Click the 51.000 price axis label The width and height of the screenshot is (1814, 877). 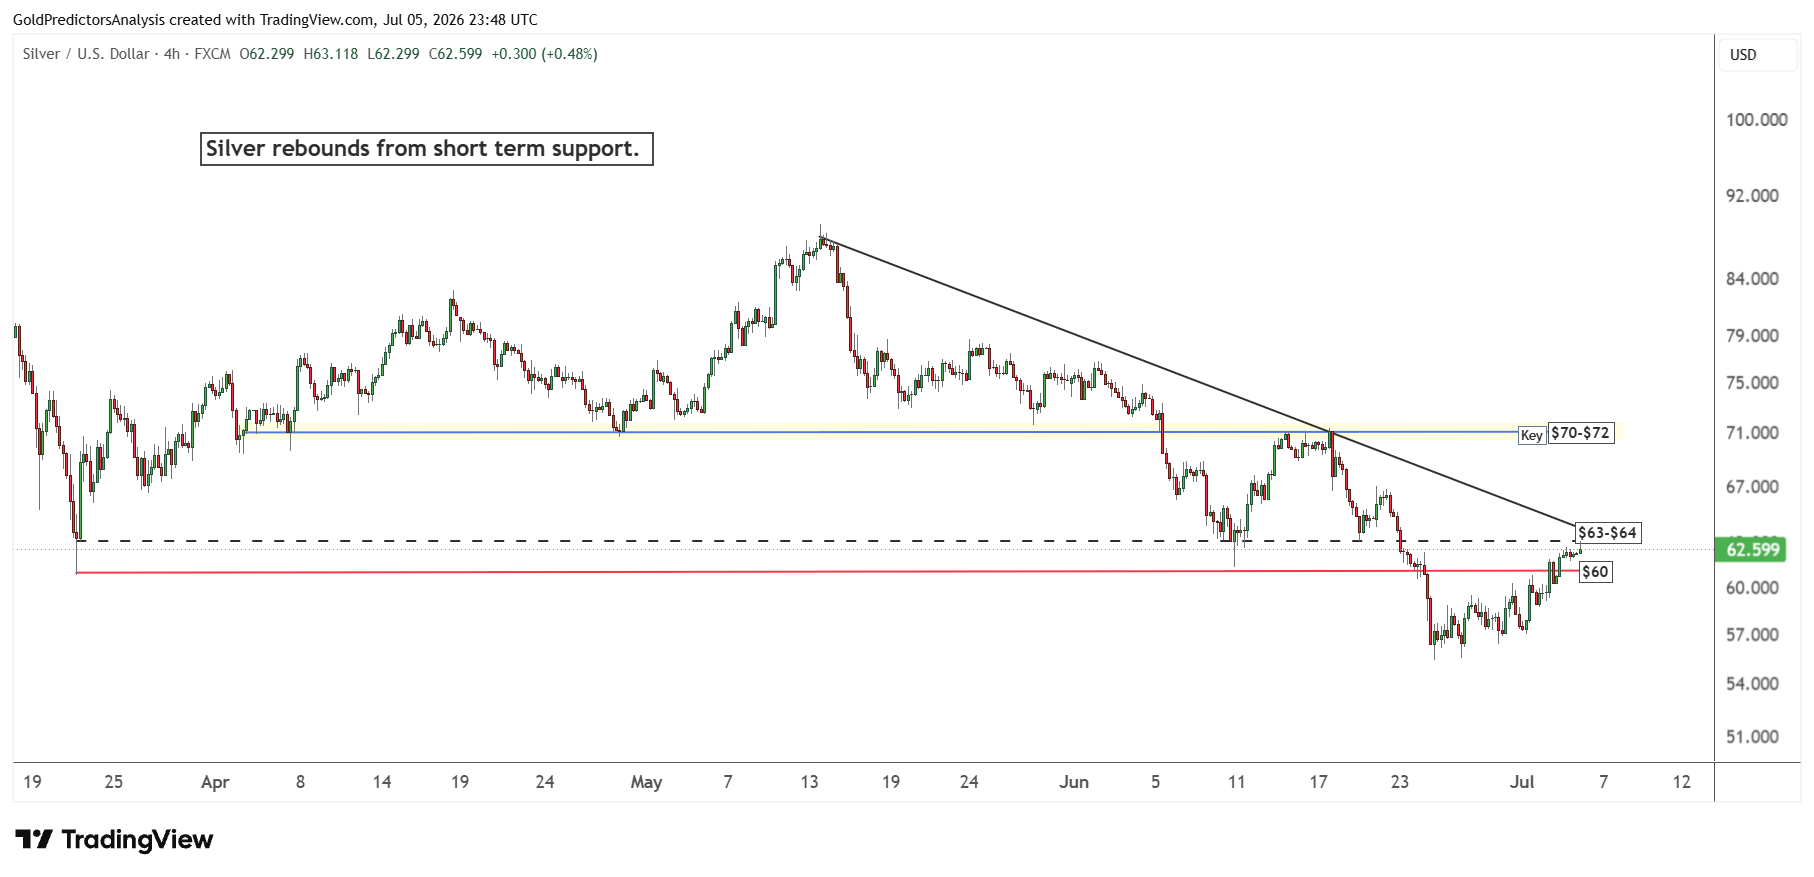click(1752, 737)
